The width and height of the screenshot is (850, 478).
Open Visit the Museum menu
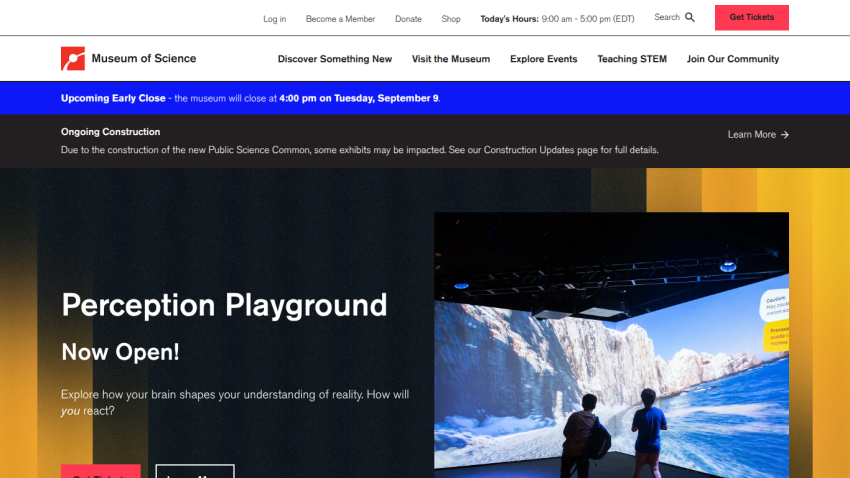click(450, 59)
